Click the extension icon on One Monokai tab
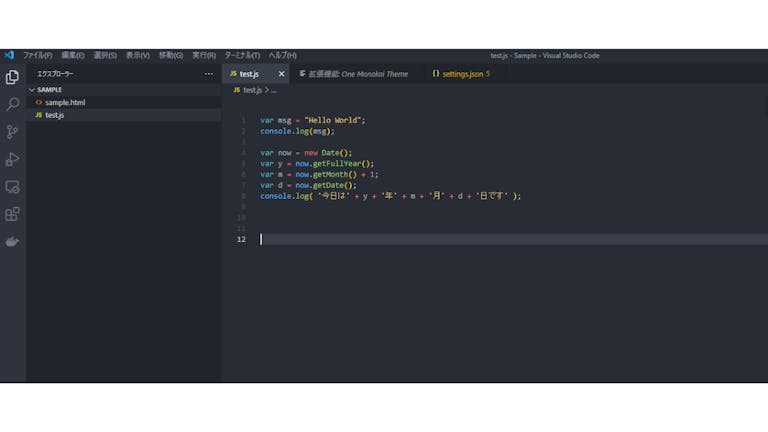 (x=303, y=73)
